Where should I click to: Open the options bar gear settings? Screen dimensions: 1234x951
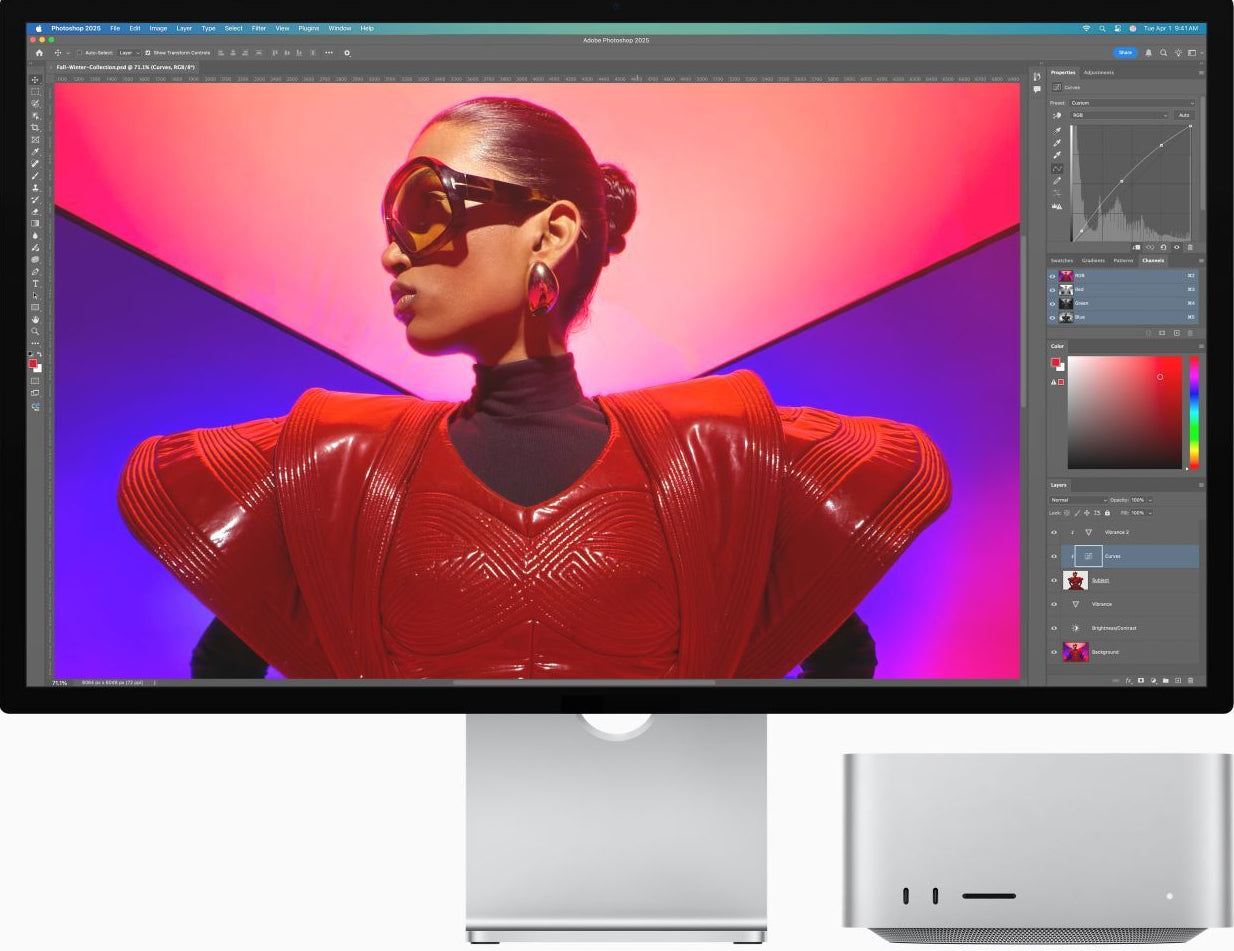click(x=347, y=52)
